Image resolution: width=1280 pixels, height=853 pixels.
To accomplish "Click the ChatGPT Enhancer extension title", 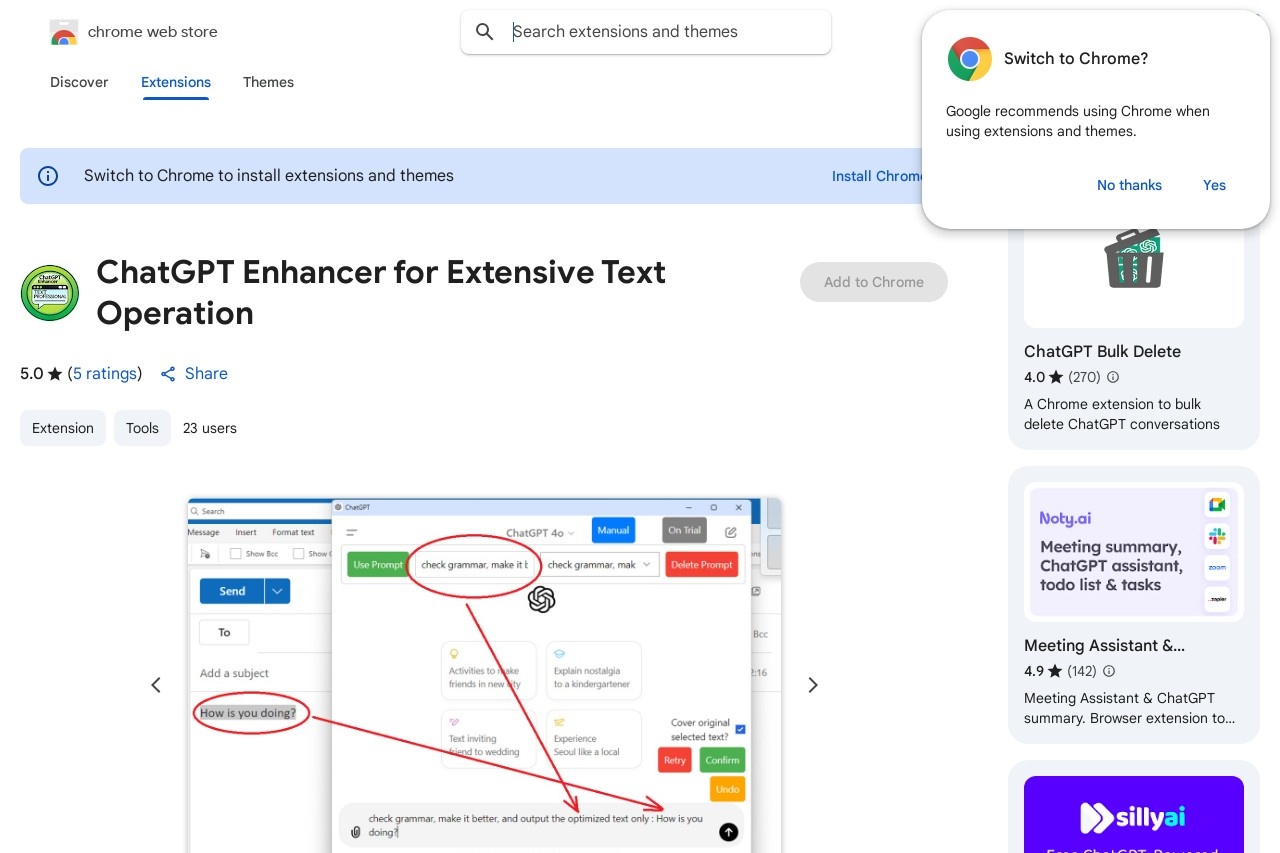I will [381, 292].
